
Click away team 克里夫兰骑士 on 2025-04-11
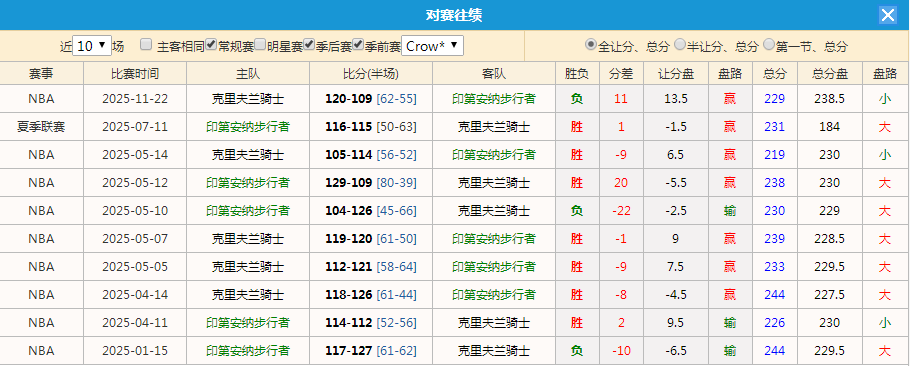click(x=494, y=322)
